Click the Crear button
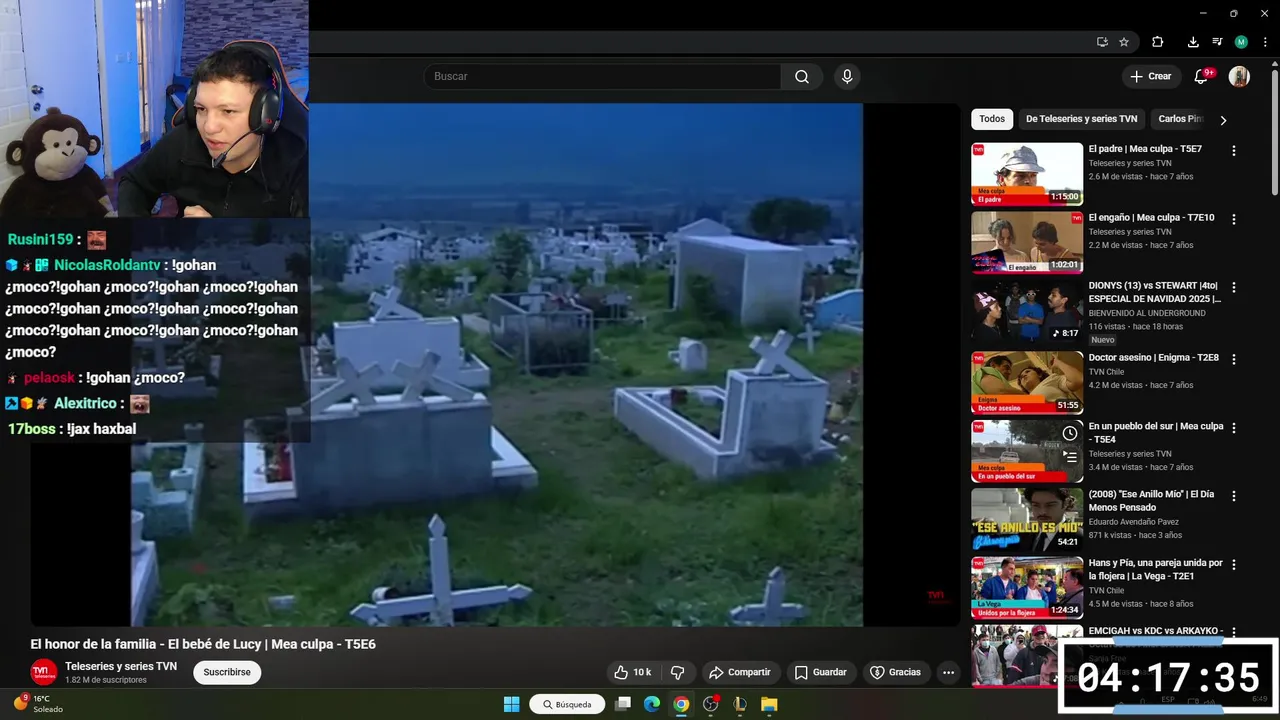 1151,76
